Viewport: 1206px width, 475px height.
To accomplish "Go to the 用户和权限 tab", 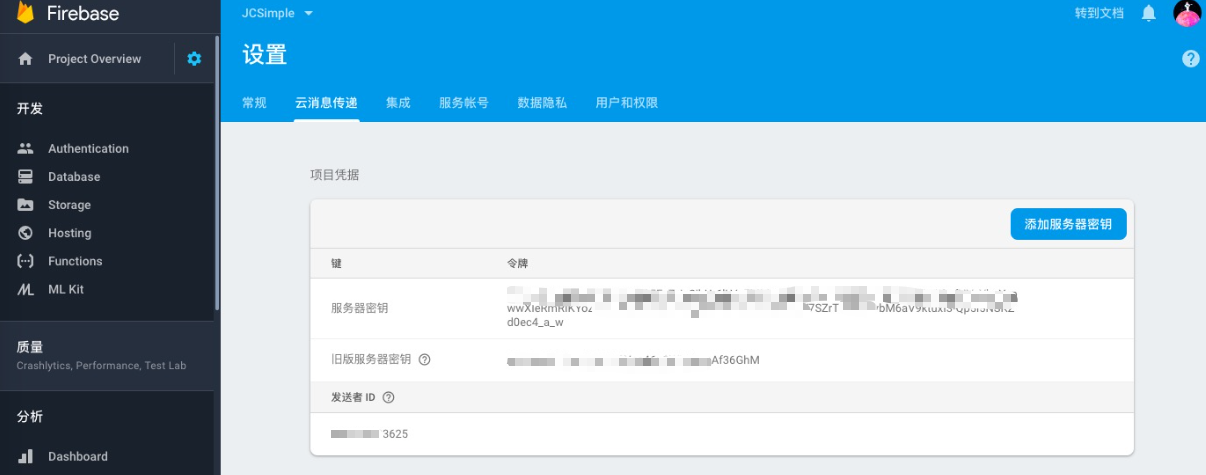I will click(x=626, y=103).
